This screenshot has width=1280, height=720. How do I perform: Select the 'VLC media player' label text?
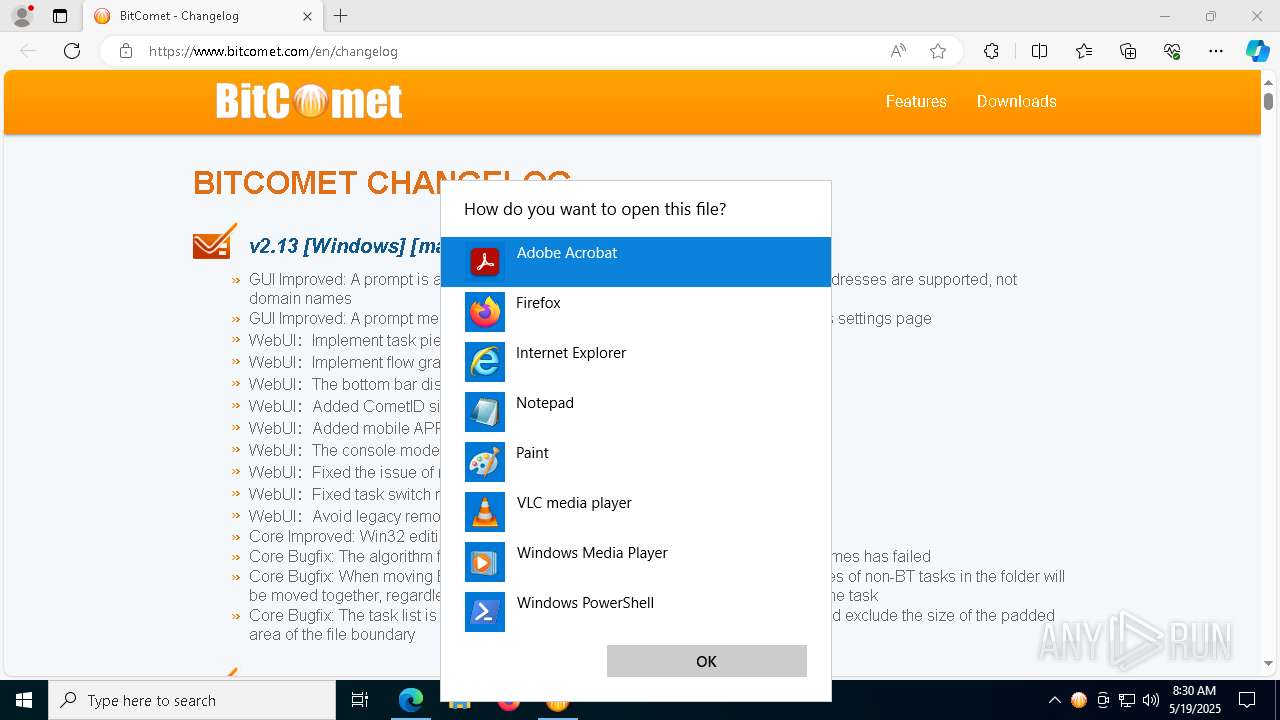click(x=574, y=503)
